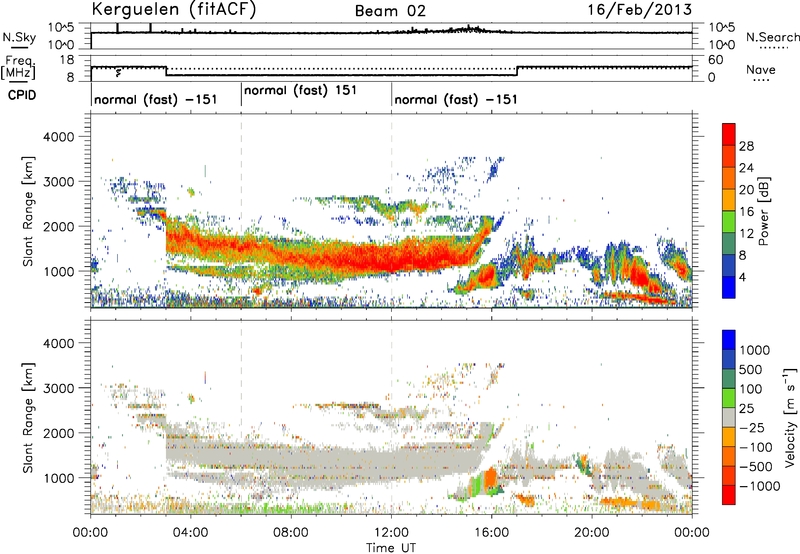Image resolution: width=800 pixels, height=554 pixels.
Task: Click the "12" power colorbar label
Action: [746, 234]
